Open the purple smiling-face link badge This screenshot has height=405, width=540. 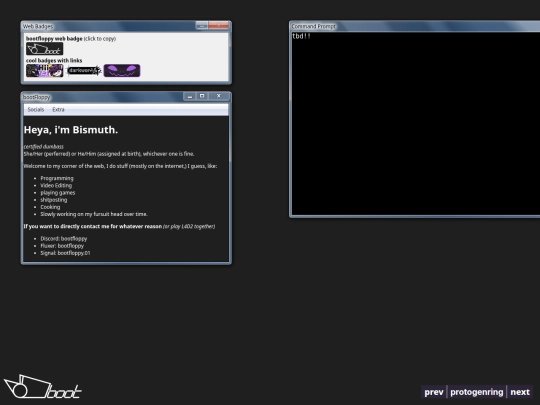122,71
